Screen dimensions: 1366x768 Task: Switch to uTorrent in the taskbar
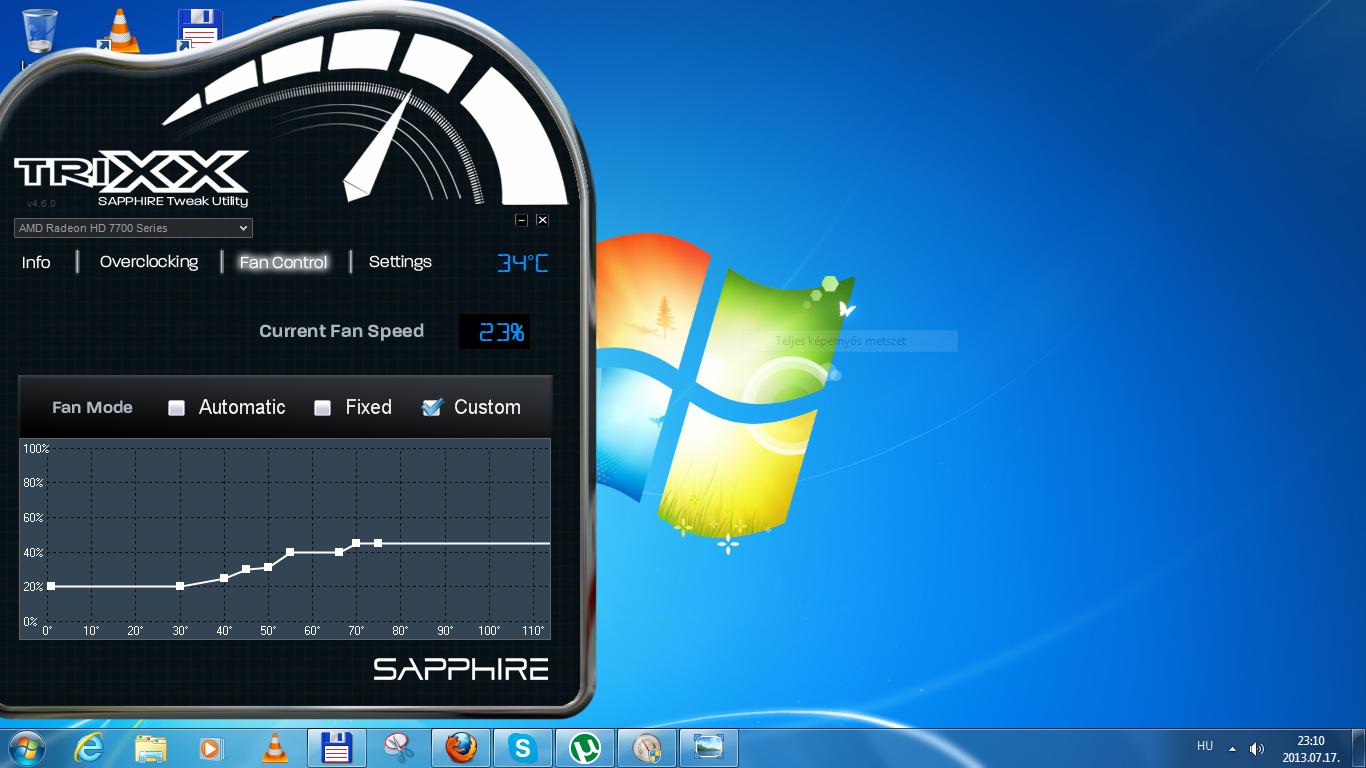[x=585, y=748]
